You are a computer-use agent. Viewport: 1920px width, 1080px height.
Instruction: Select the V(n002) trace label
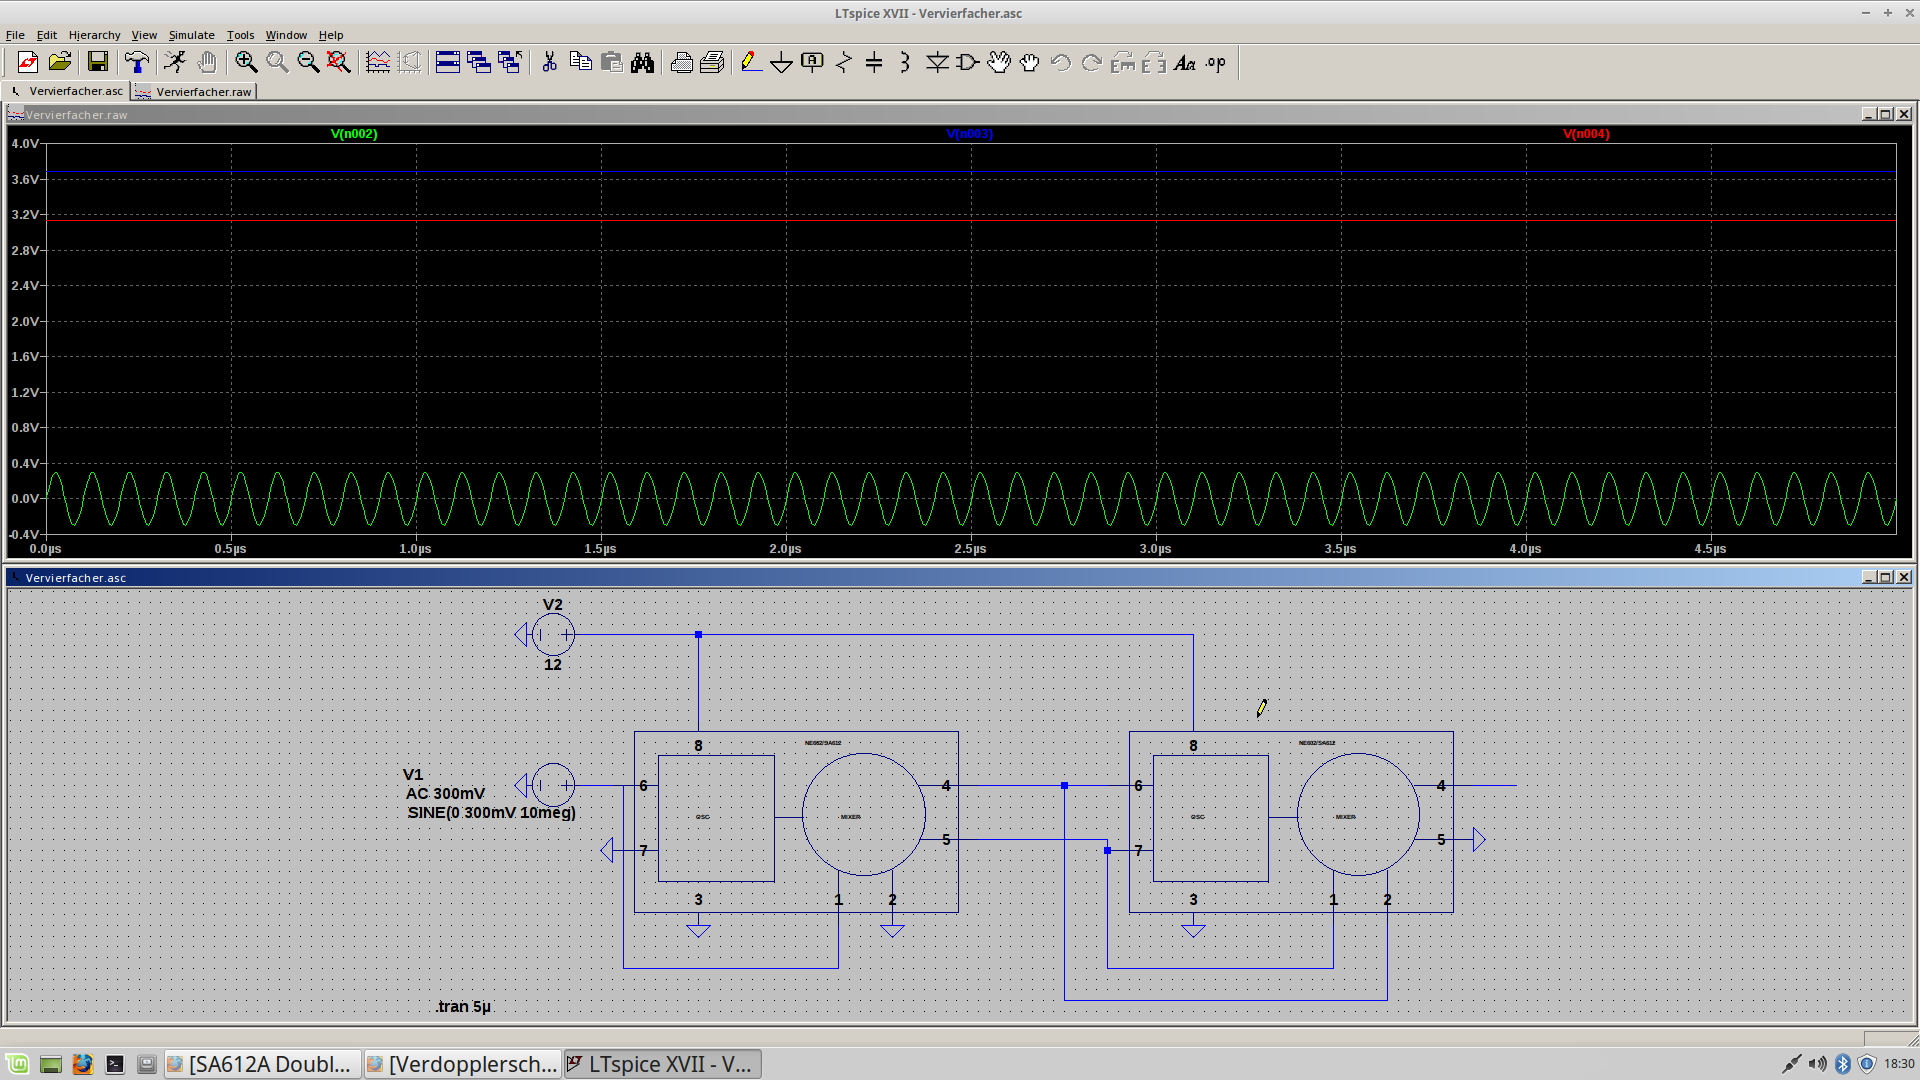[354, 134]
